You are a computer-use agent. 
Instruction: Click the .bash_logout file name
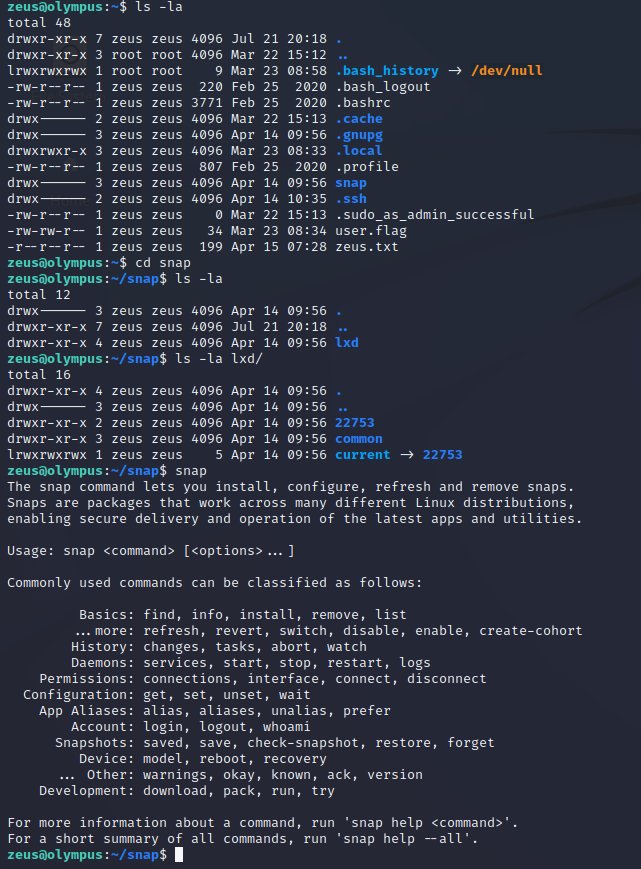pyautogui.click(x=383, y=87)
